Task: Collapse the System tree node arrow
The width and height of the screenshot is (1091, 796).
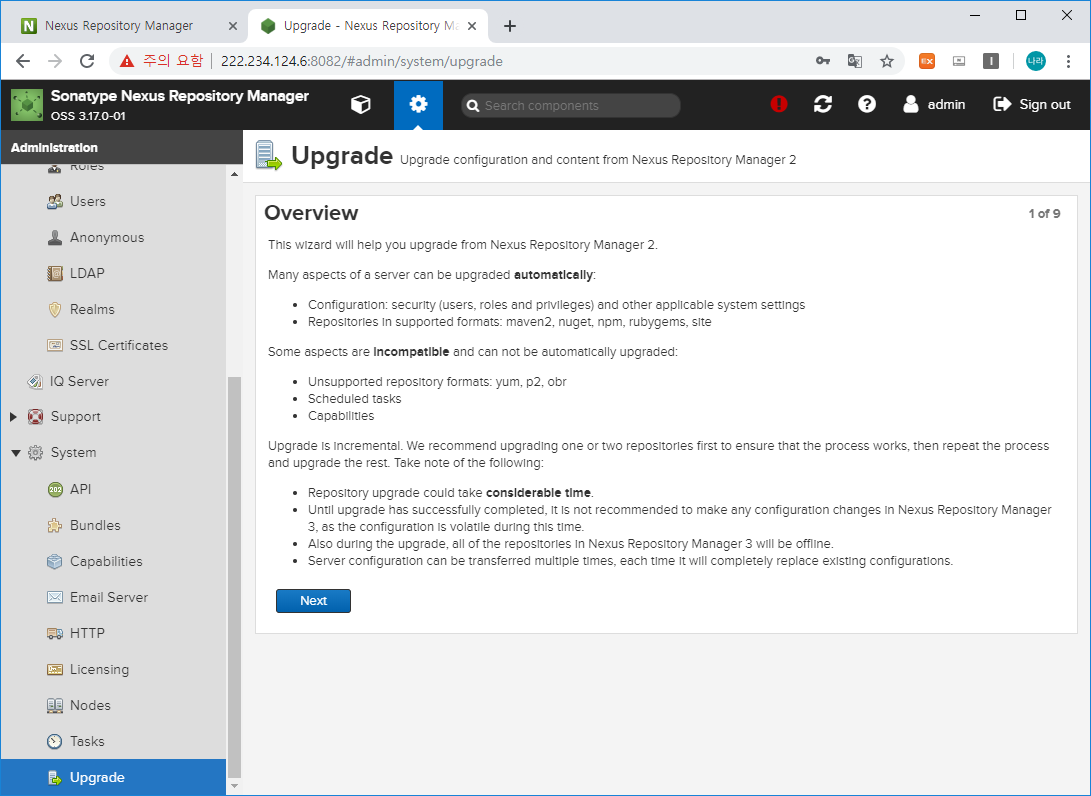Action: tap(15, 453)
